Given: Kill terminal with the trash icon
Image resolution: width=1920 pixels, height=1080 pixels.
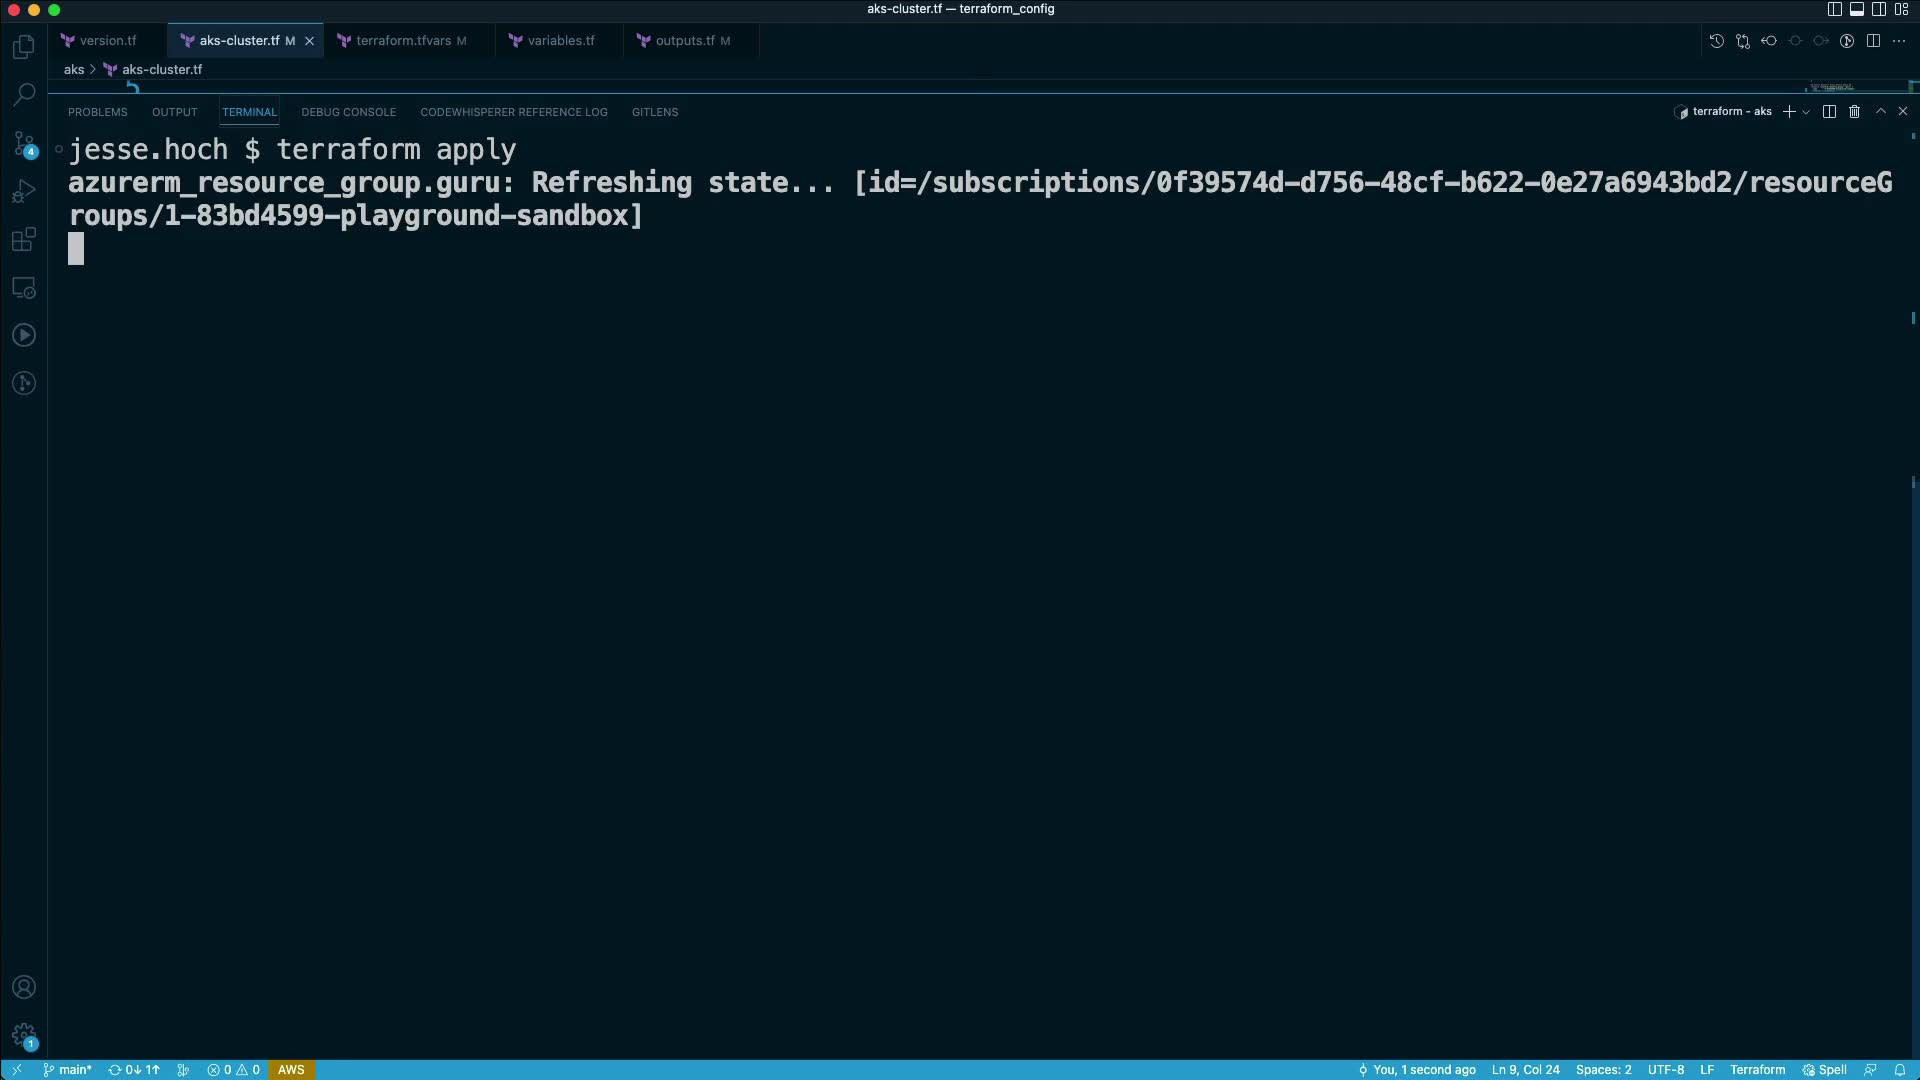Looking at the screenshot, I should (1854, 112).
